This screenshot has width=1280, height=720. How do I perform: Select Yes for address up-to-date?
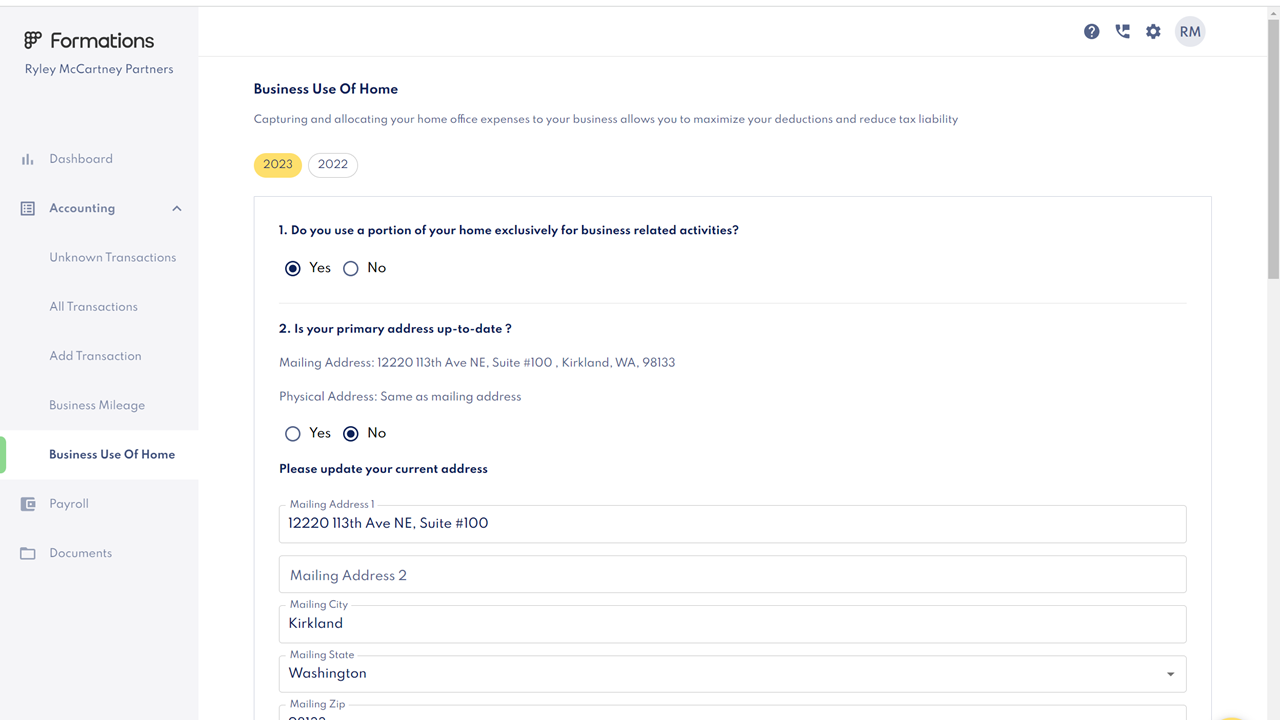[x=293, y=433]
